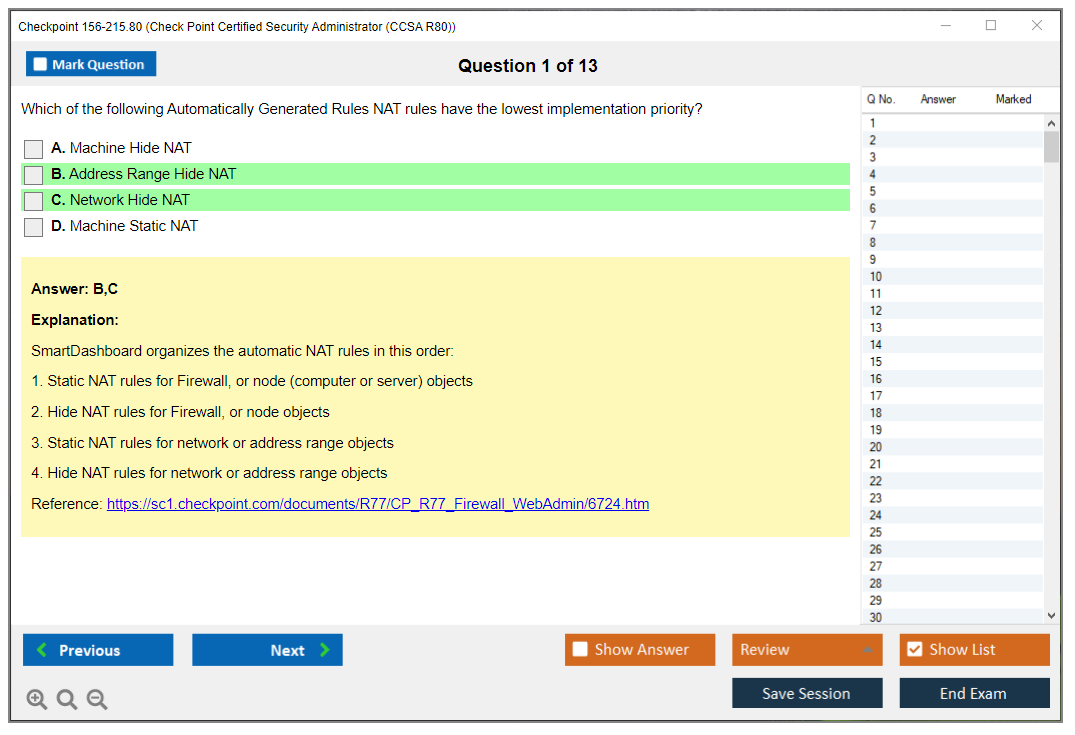This screenshot has width=1075, height=735.
Task: Select option C Network Hide NAT checkbox
Action: pyautogui.click(x=34, y=201)
